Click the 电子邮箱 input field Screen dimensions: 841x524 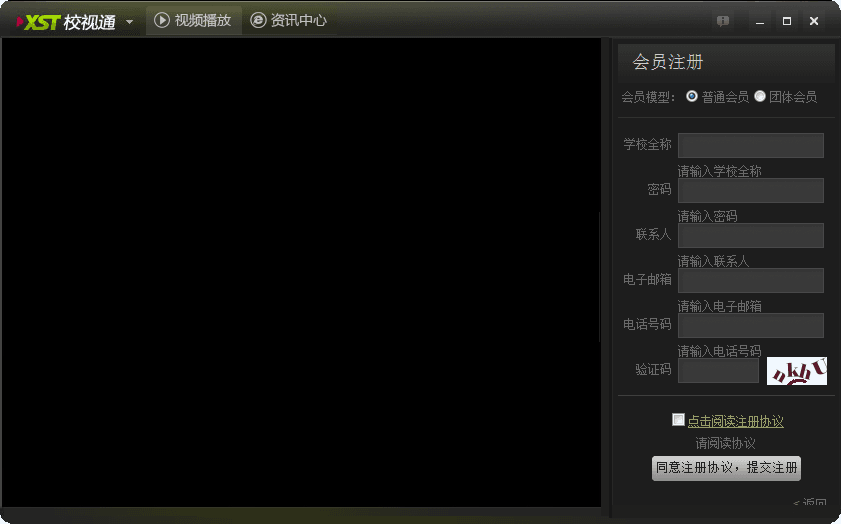[x=750, y=280]
